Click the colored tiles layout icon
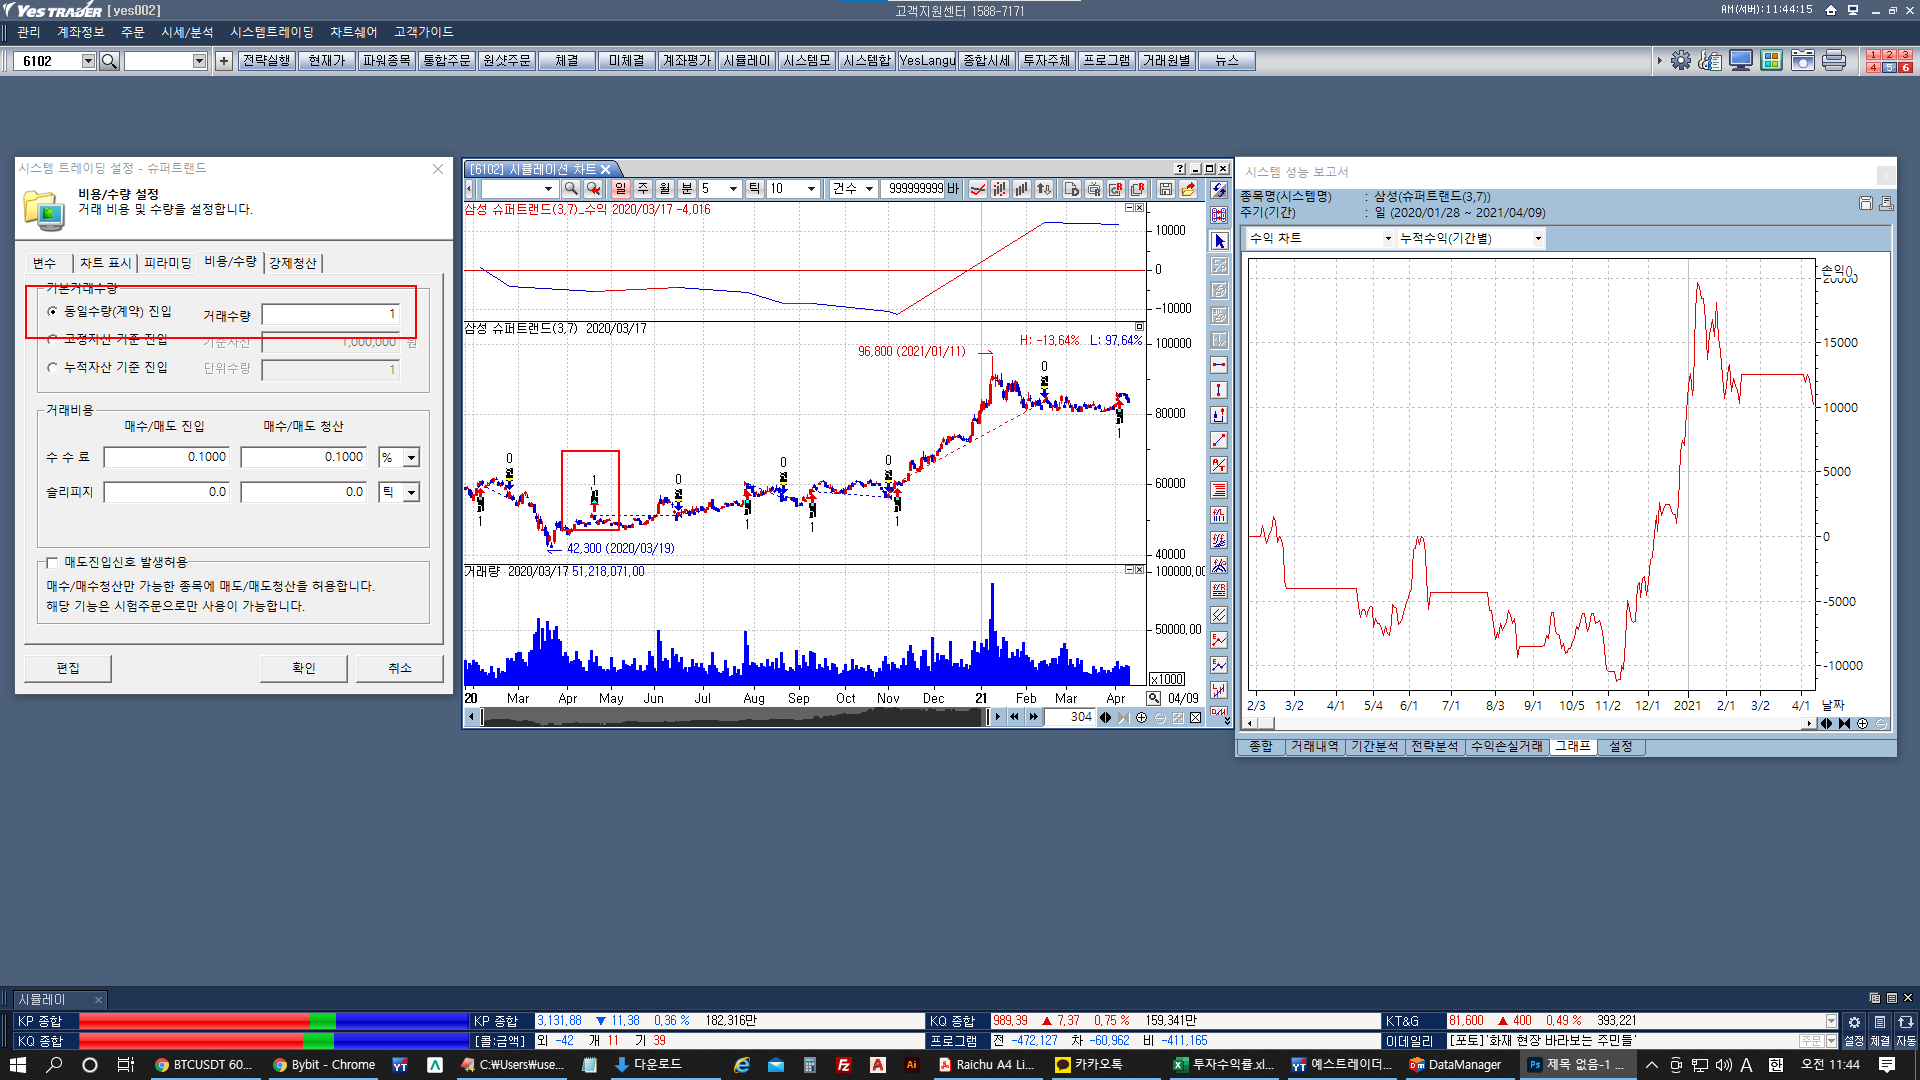 click(1771, 61)
